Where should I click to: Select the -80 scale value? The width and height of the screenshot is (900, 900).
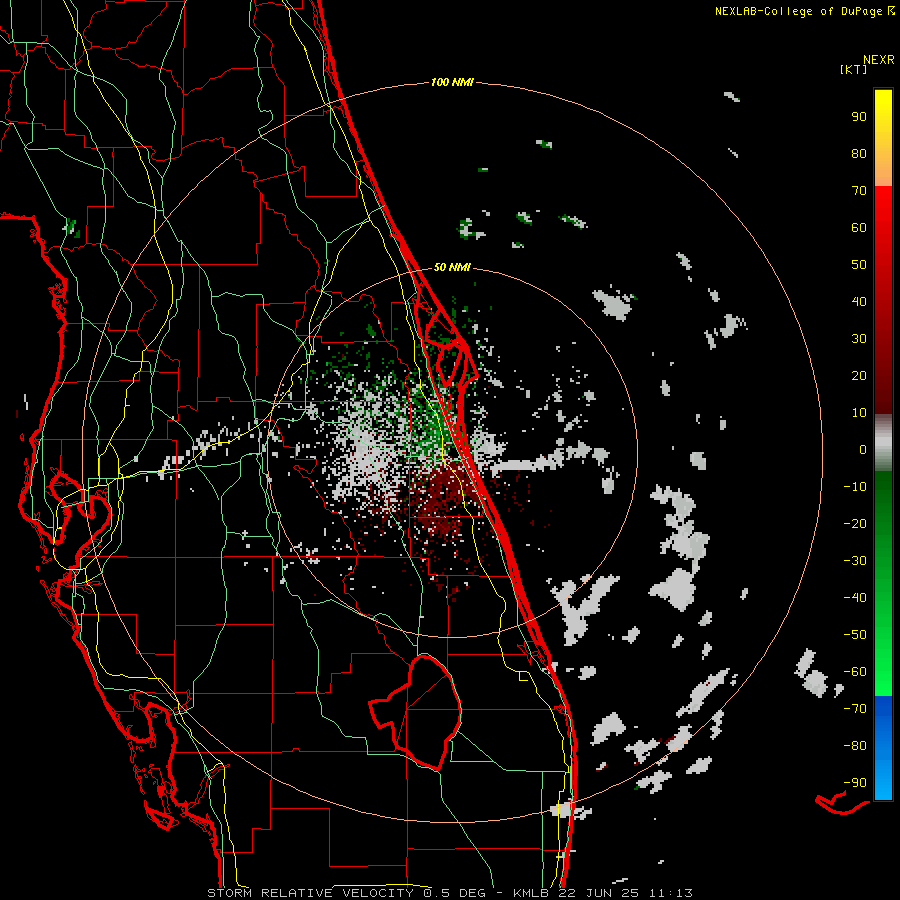point(855,746)
